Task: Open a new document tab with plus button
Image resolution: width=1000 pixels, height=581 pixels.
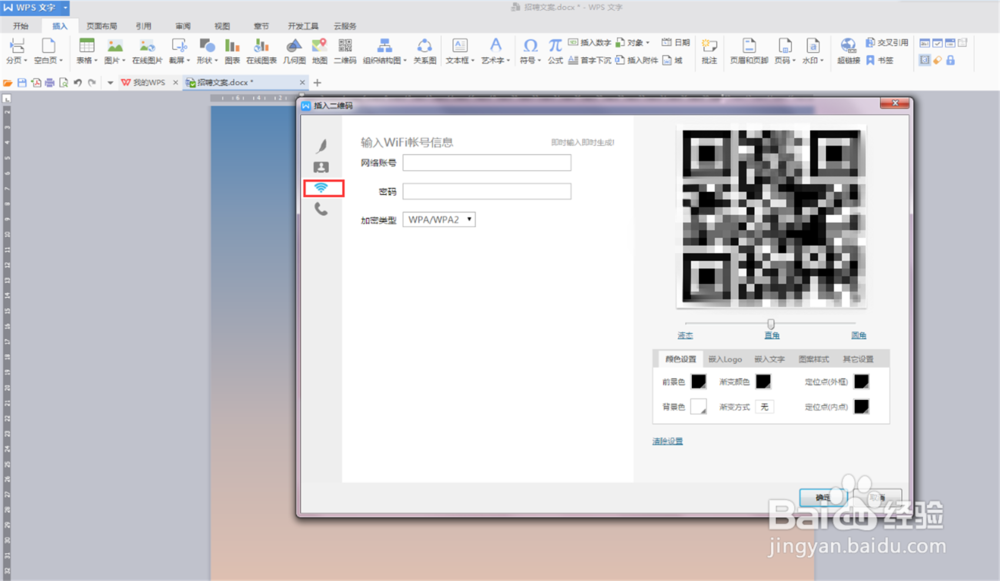Action: pyautogui.click(x=318, y=83)
